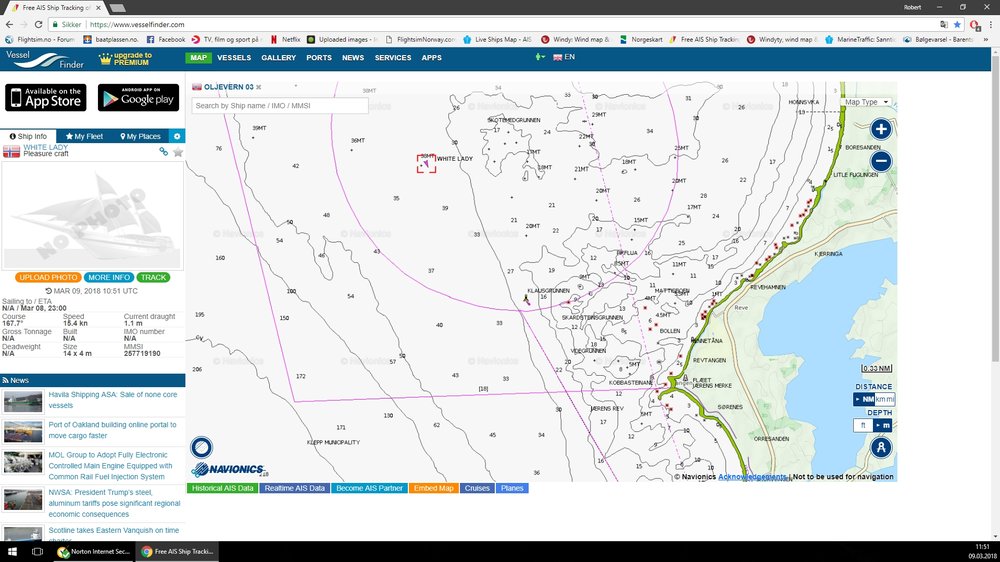Click browser Back arrow
The width and height of the screenshot is (1000, 562).
click(x=9, y=24)
